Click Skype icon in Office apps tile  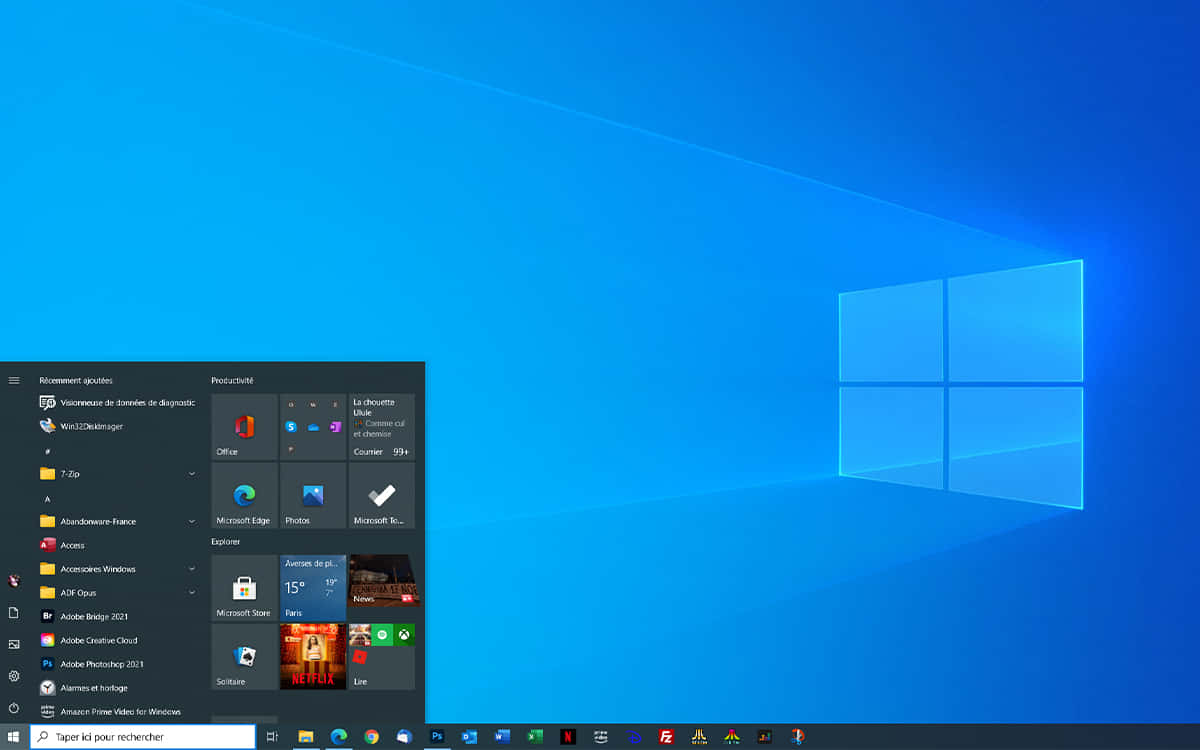coord(291,426)
